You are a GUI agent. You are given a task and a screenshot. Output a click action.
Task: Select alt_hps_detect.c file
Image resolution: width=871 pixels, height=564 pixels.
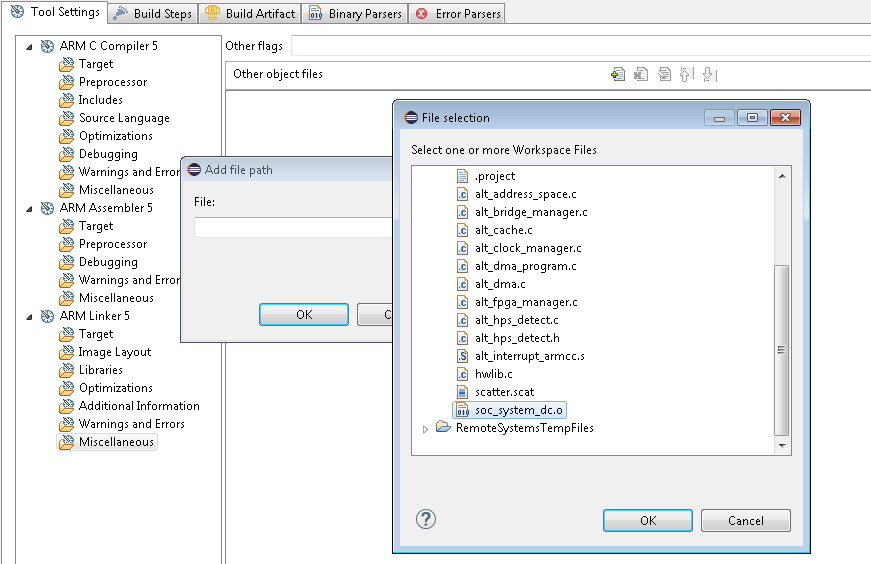(x=517, y=320)
